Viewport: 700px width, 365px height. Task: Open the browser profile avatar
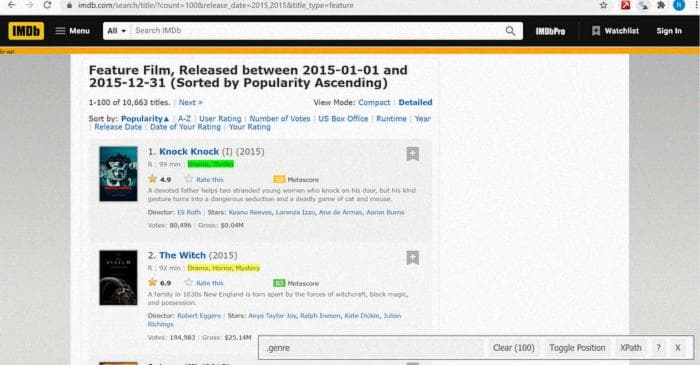coord(679,5)
